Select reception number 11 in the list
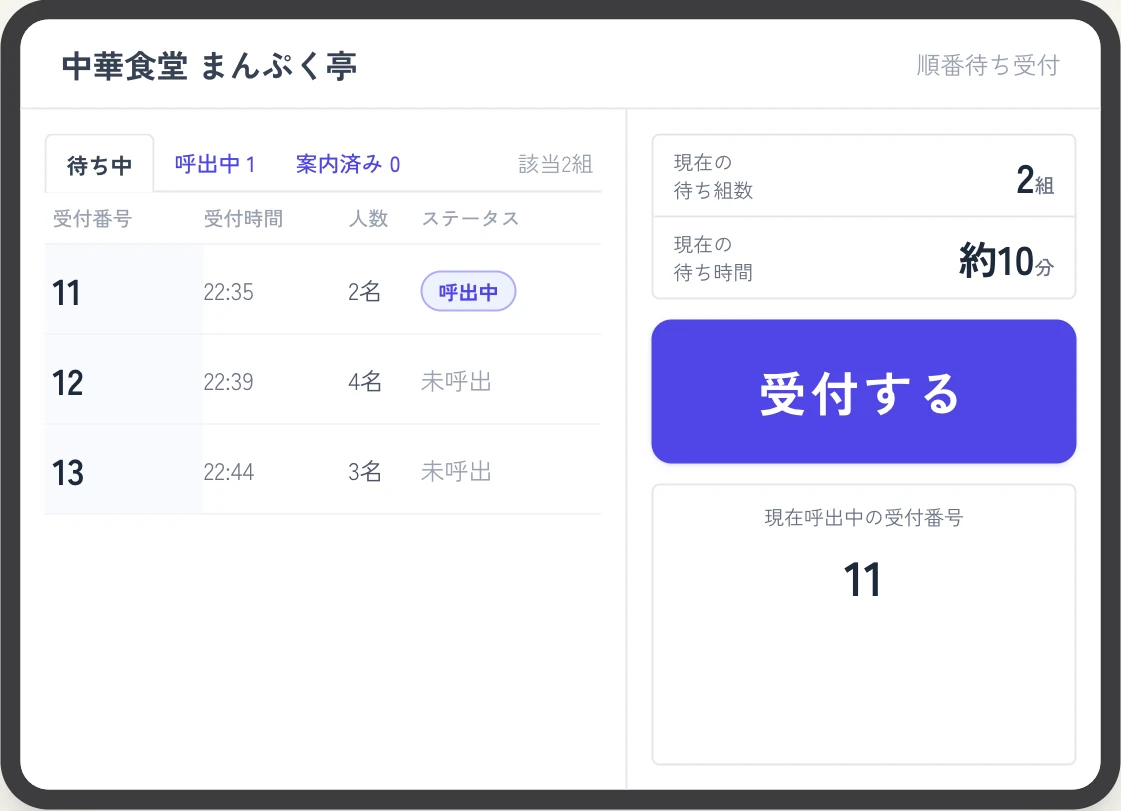This screenshot has width=1121, height=811. [x=66, y=293]
